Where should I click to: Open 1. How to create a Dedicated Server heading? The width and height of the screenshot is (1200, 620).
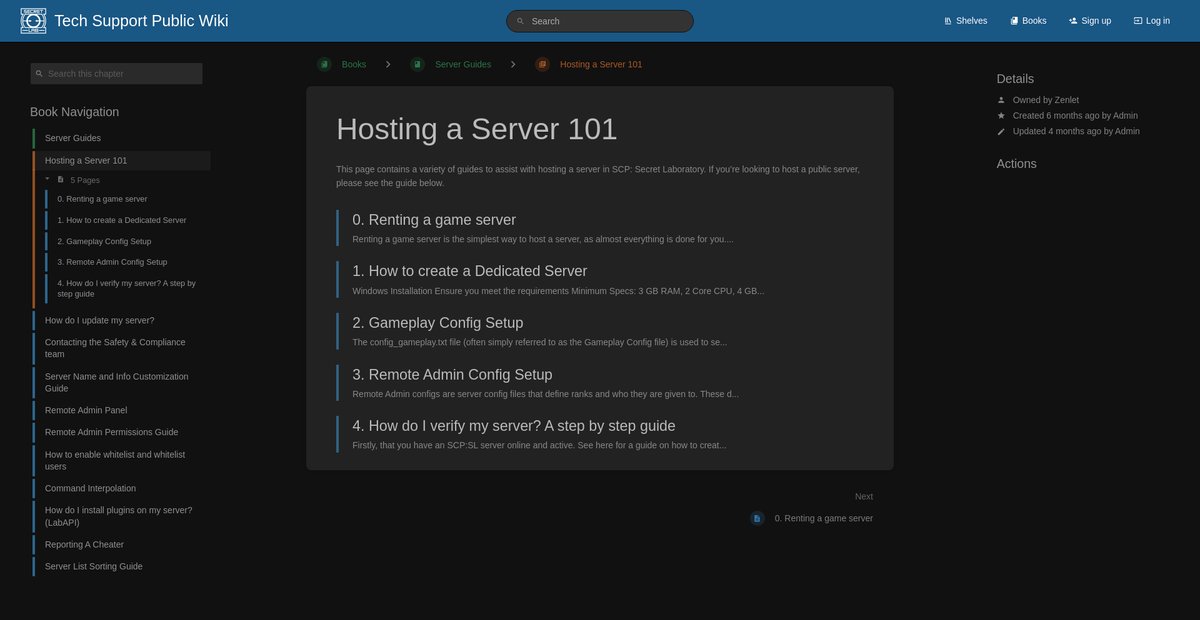coord(470,271)
